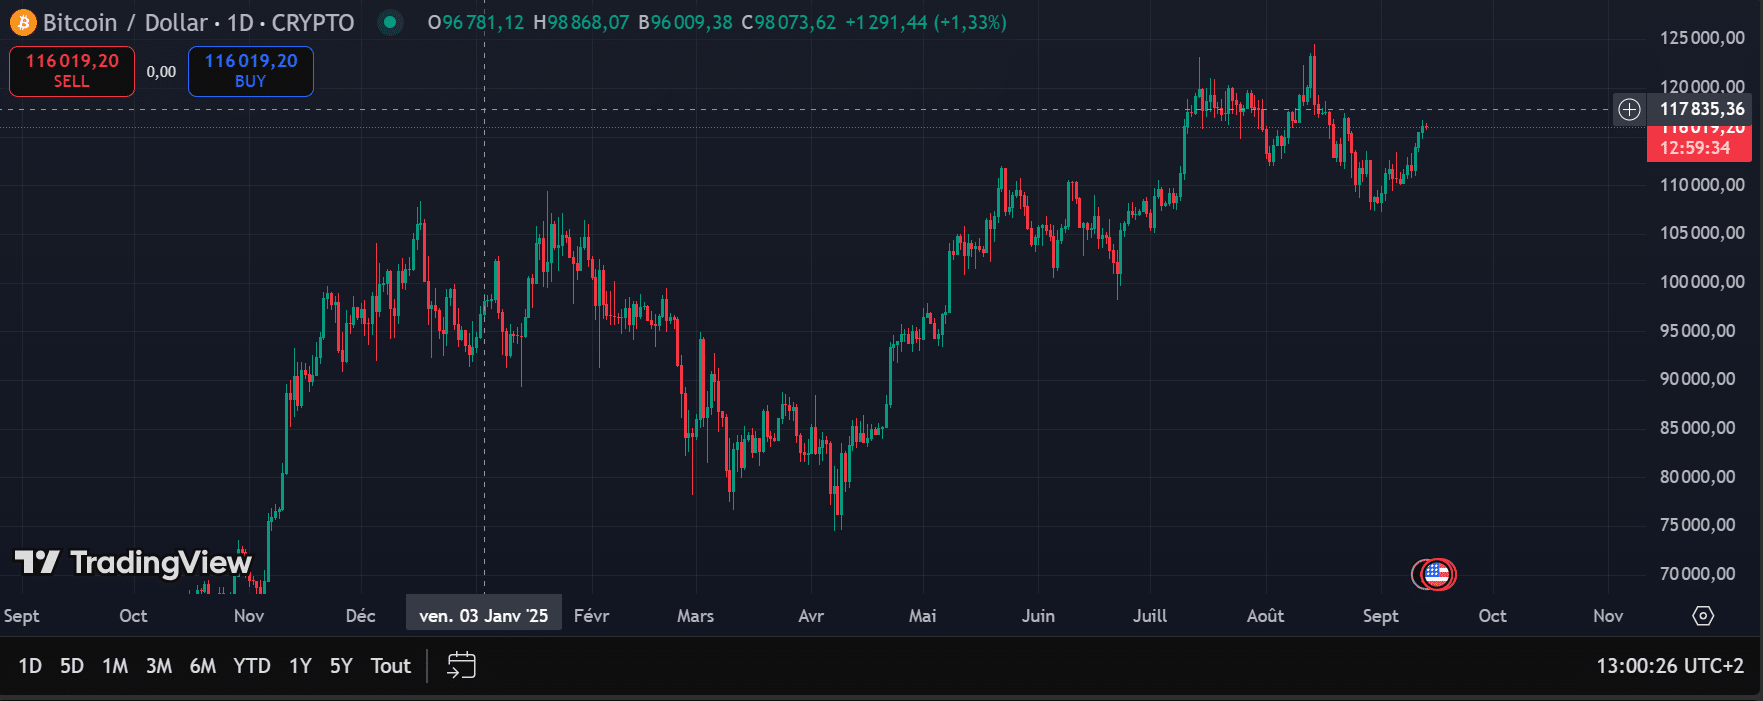Click the Bitcoin logo icon

click(22, 22)
